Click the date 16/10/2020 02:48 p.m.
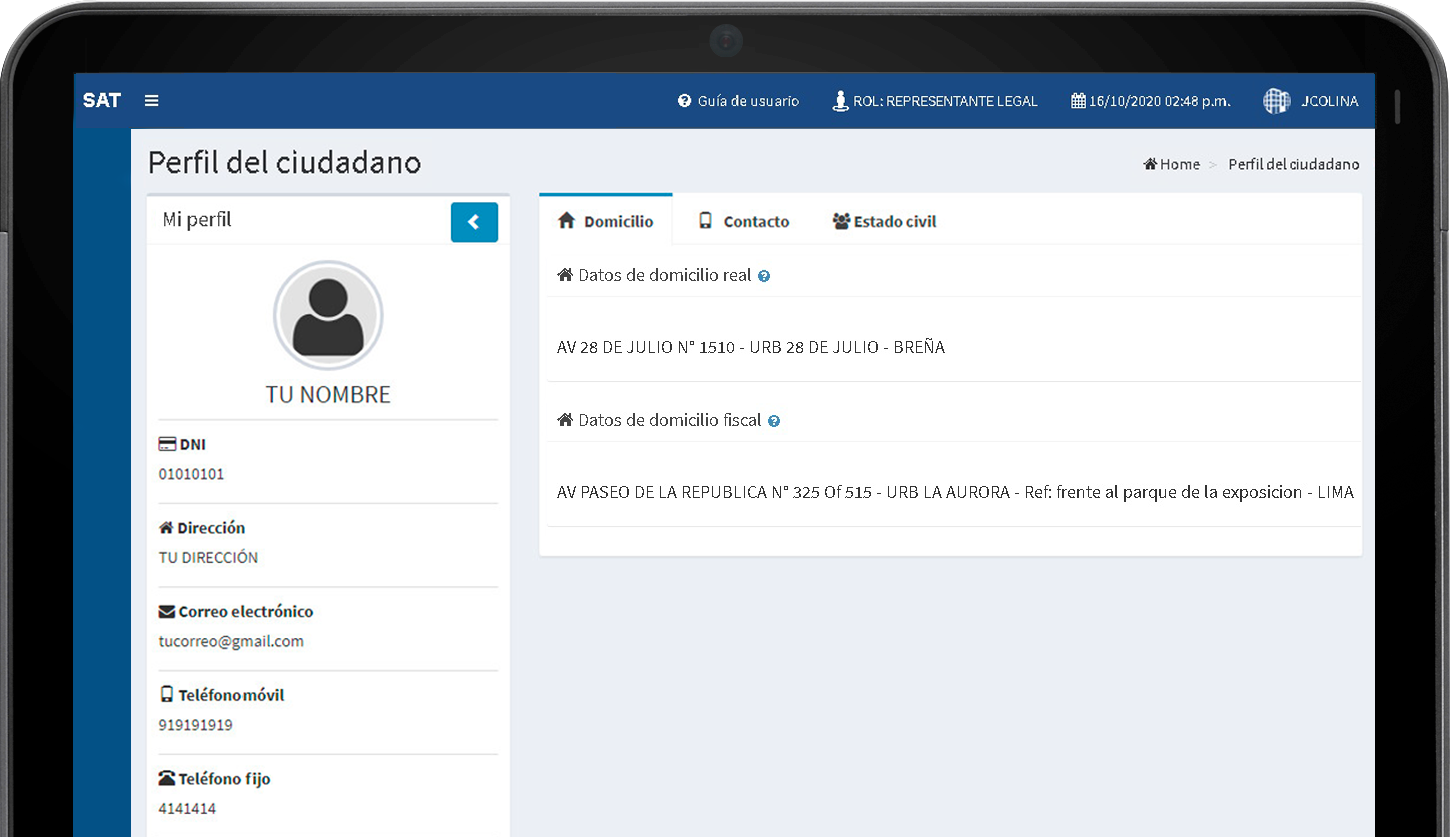The image size is (1450, 837). pos(1160,101)
